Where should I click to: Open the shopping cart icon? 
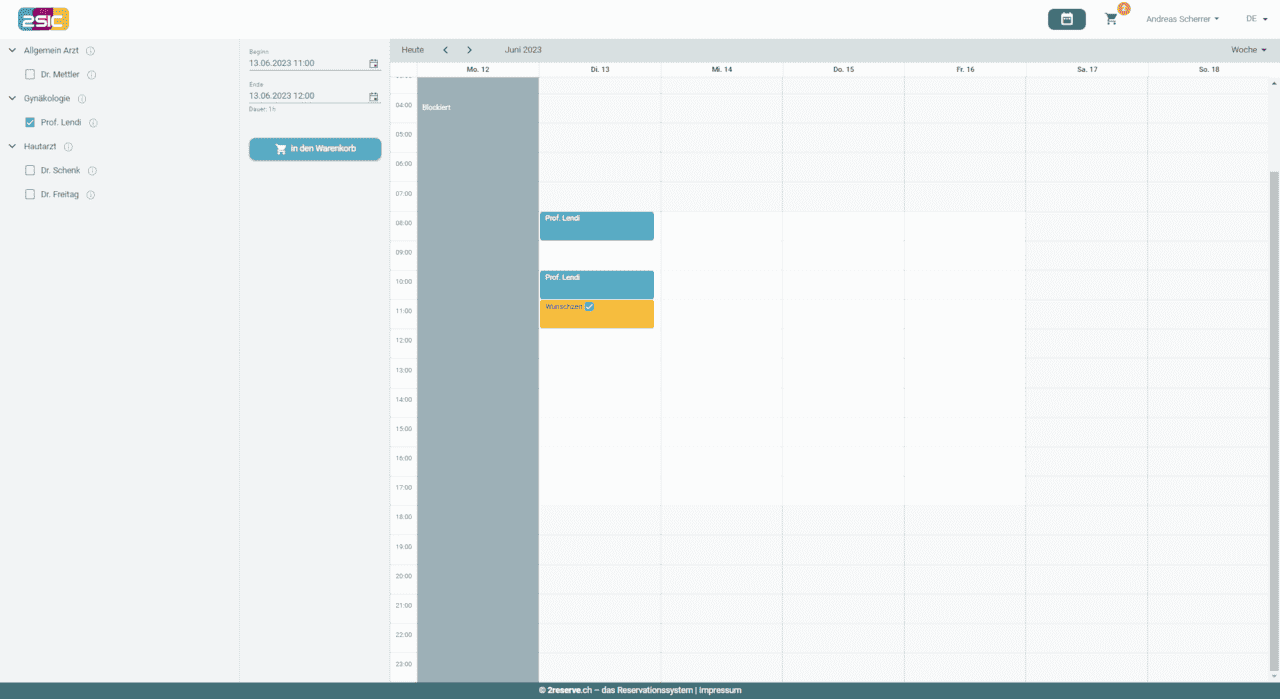[x=1111, y=19]
